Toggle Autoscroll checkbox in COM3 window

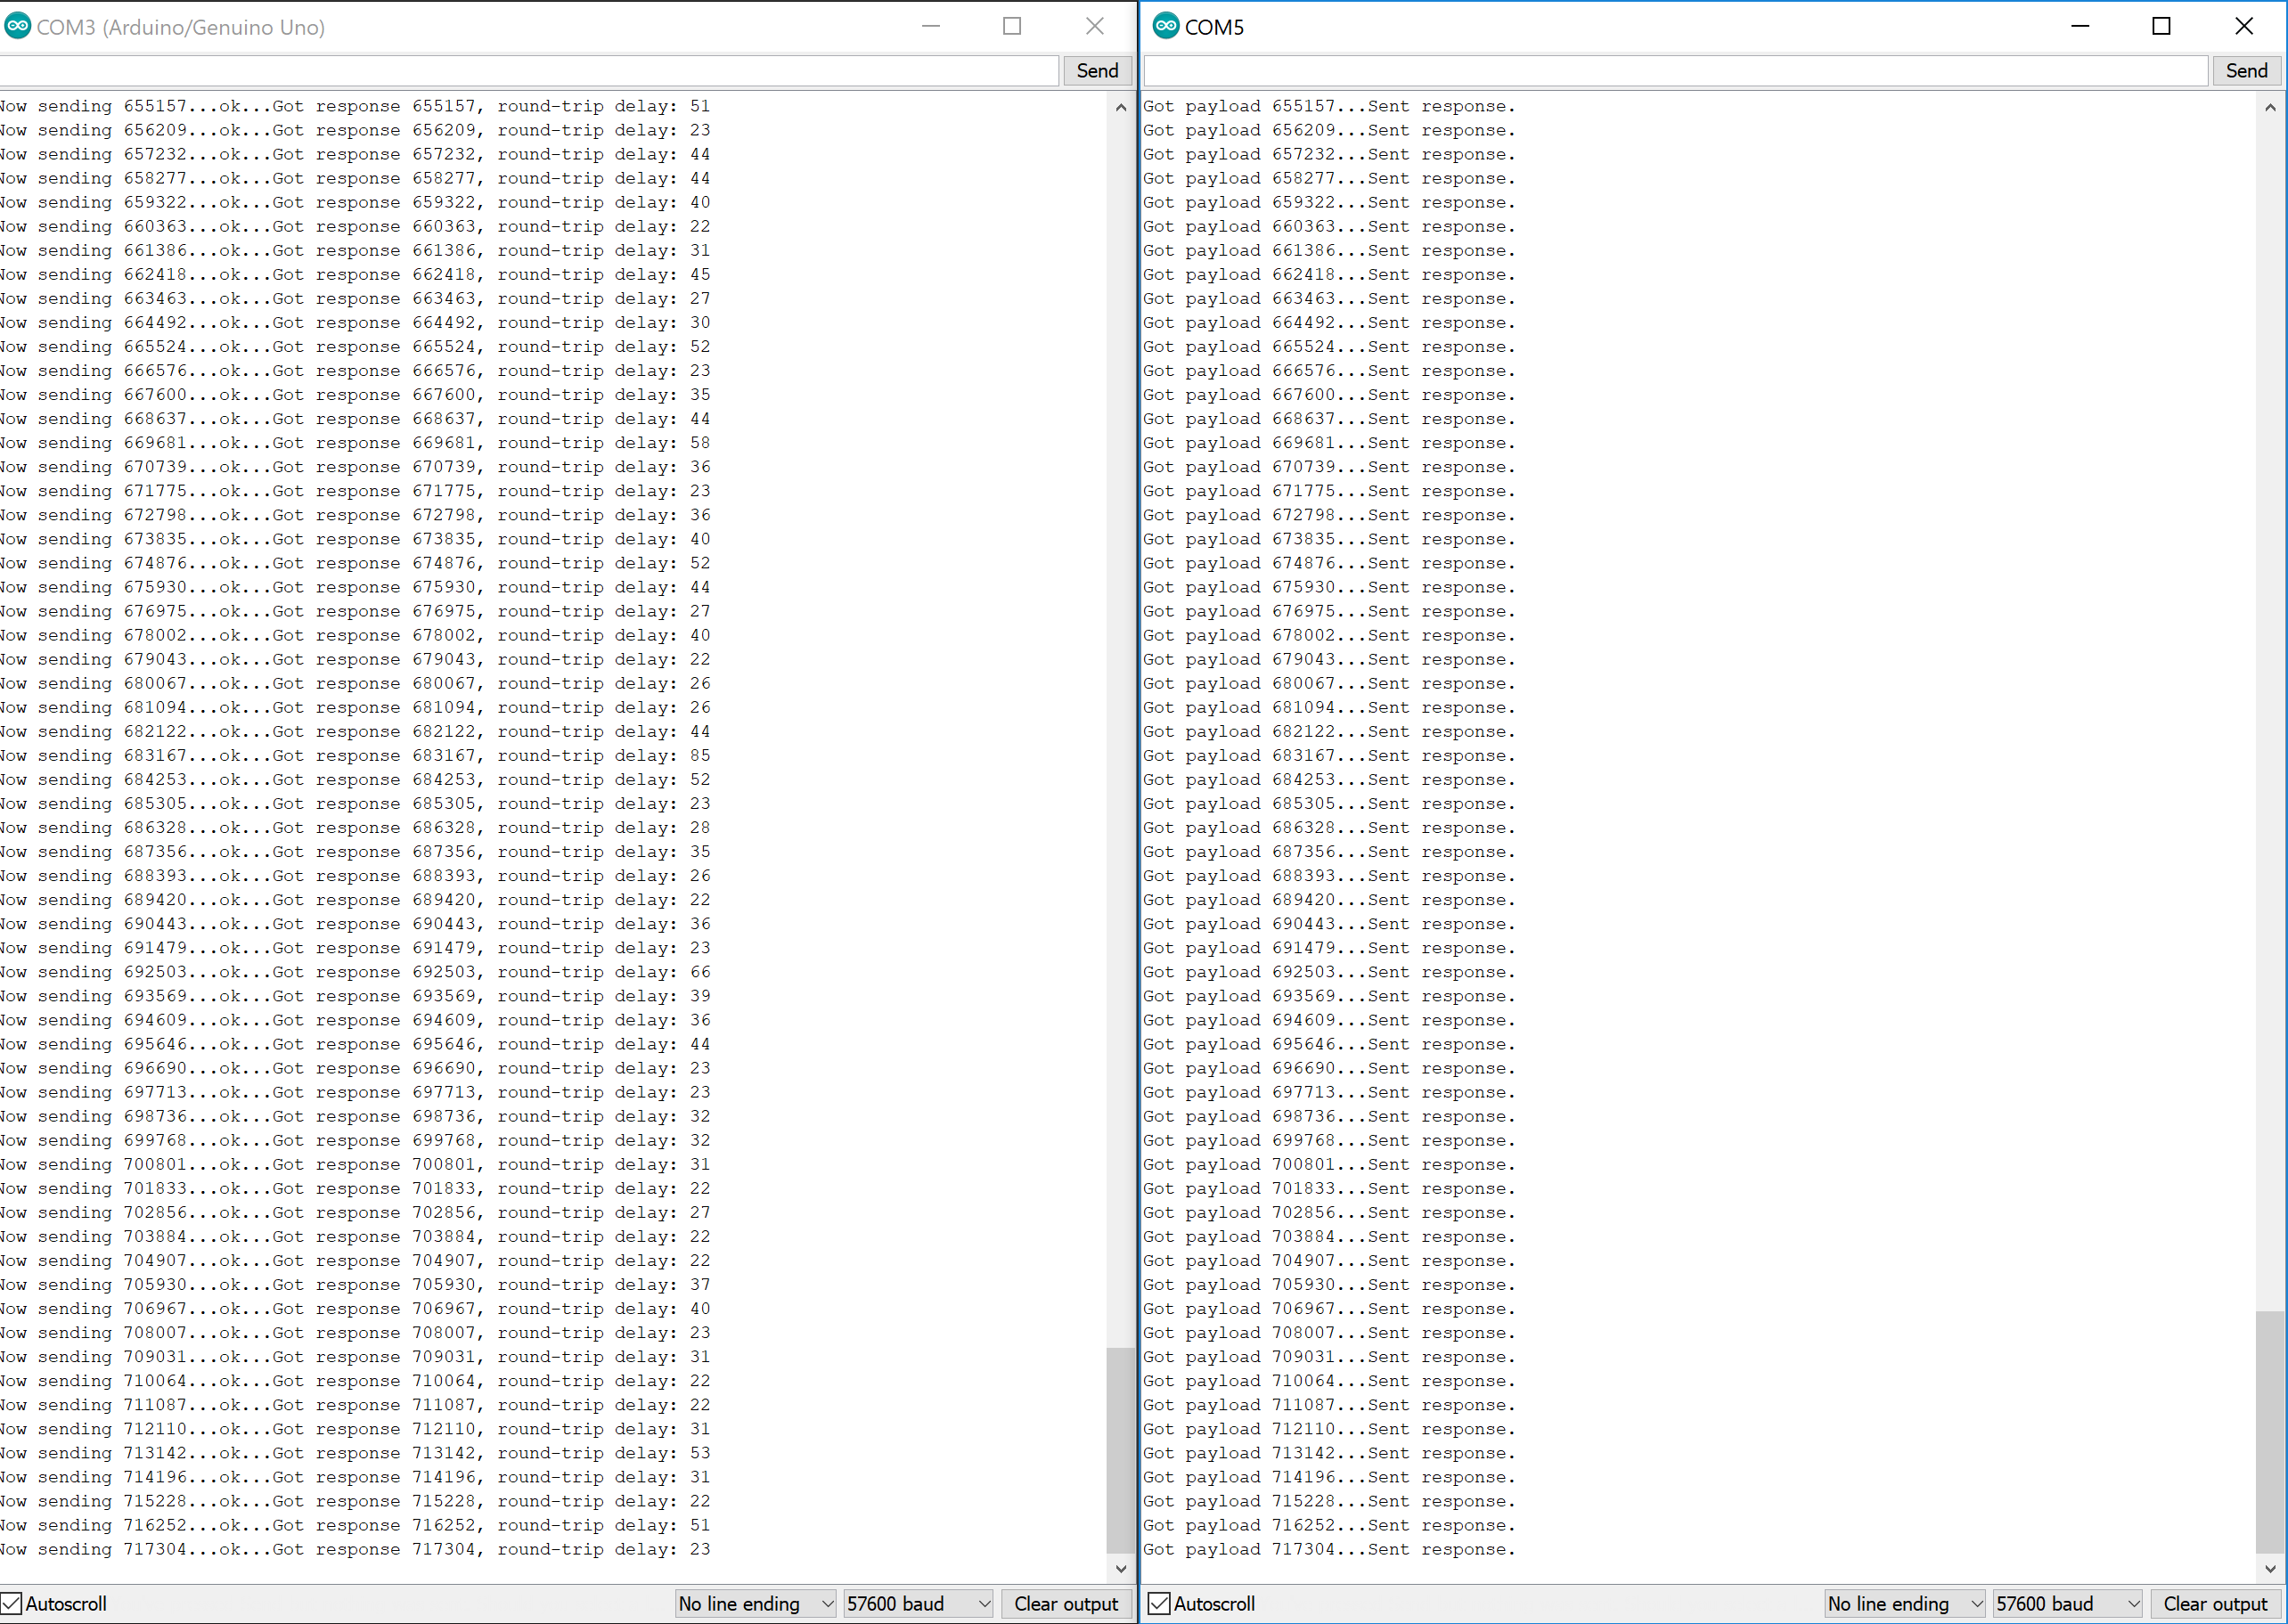pyautogui.click(x=12, y=1603)
